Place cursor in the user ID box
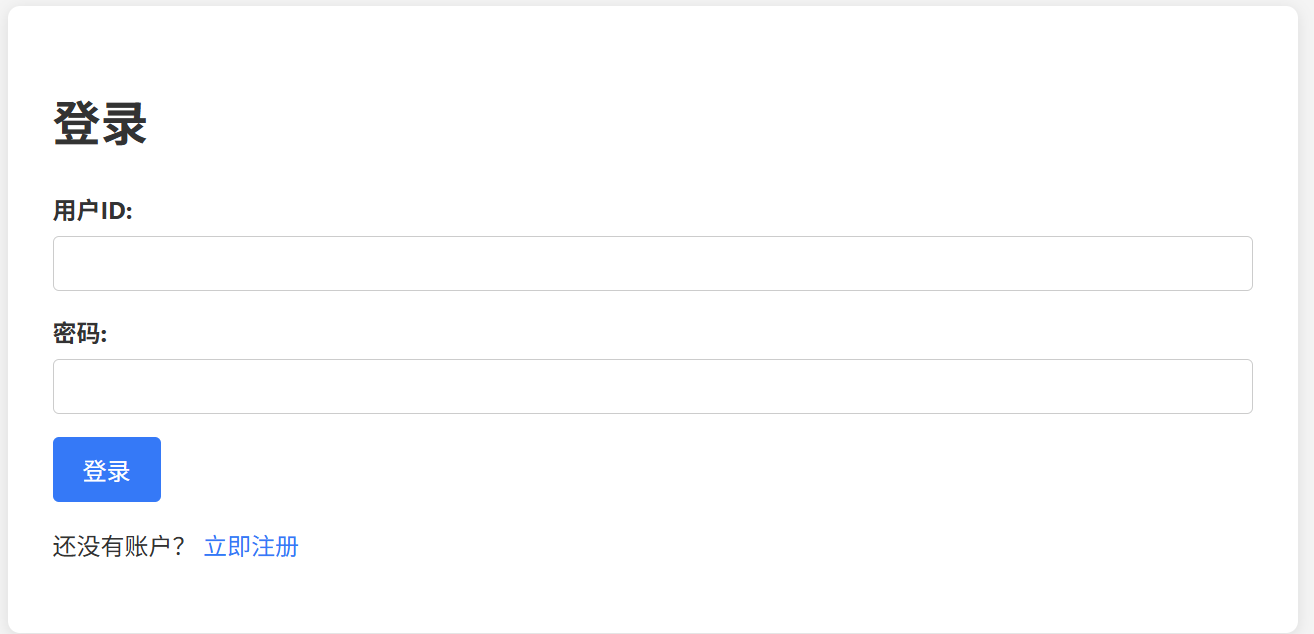Image resolution: width=1314 pixels, height=634 pixels. tap(652, 263)
